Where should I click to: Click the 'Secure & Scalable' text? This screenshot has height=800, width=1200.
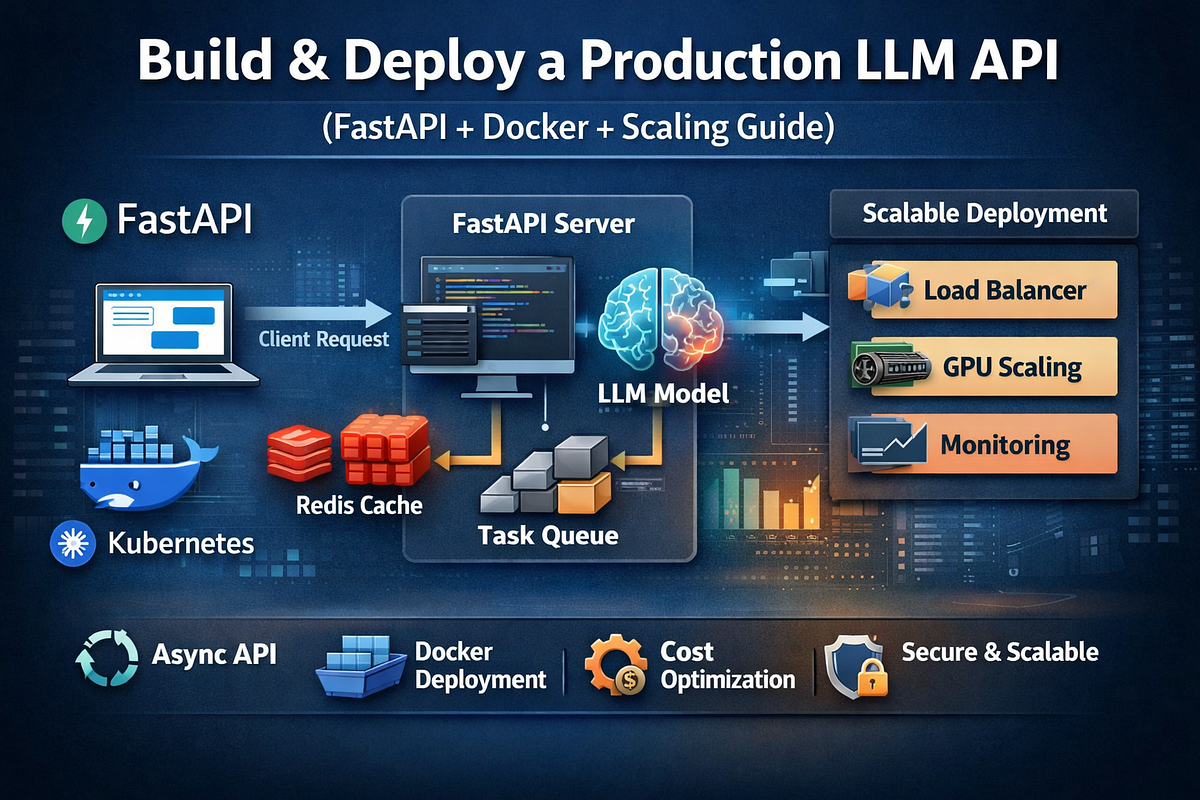point(1000,652)
